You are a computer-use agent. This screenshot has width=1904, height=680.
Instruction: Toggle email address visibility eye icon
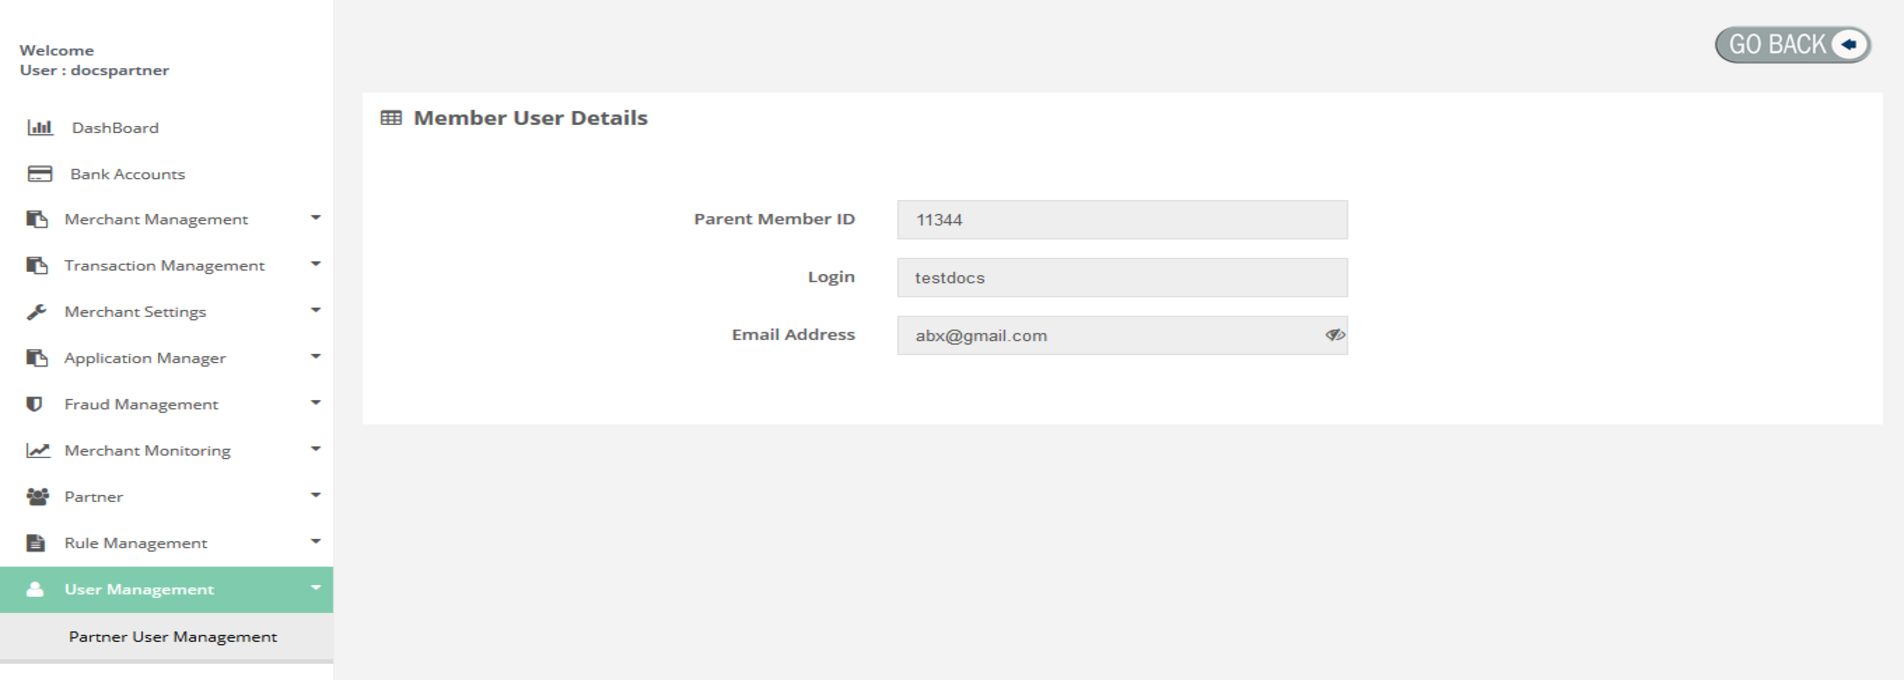click(1334, 335)
